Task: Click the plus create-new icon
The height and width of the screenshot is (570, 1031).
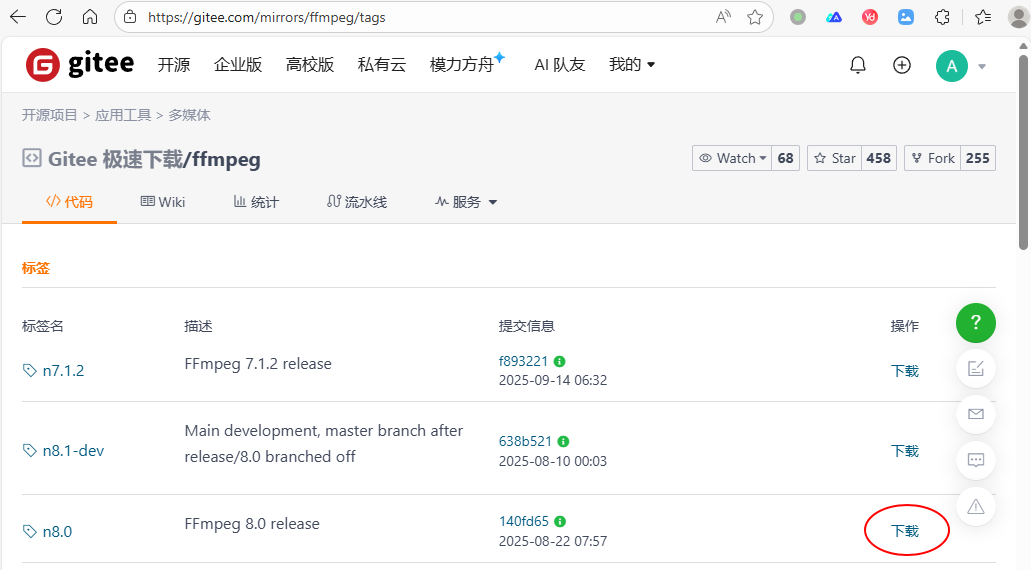Action: (x=901, y=65)
